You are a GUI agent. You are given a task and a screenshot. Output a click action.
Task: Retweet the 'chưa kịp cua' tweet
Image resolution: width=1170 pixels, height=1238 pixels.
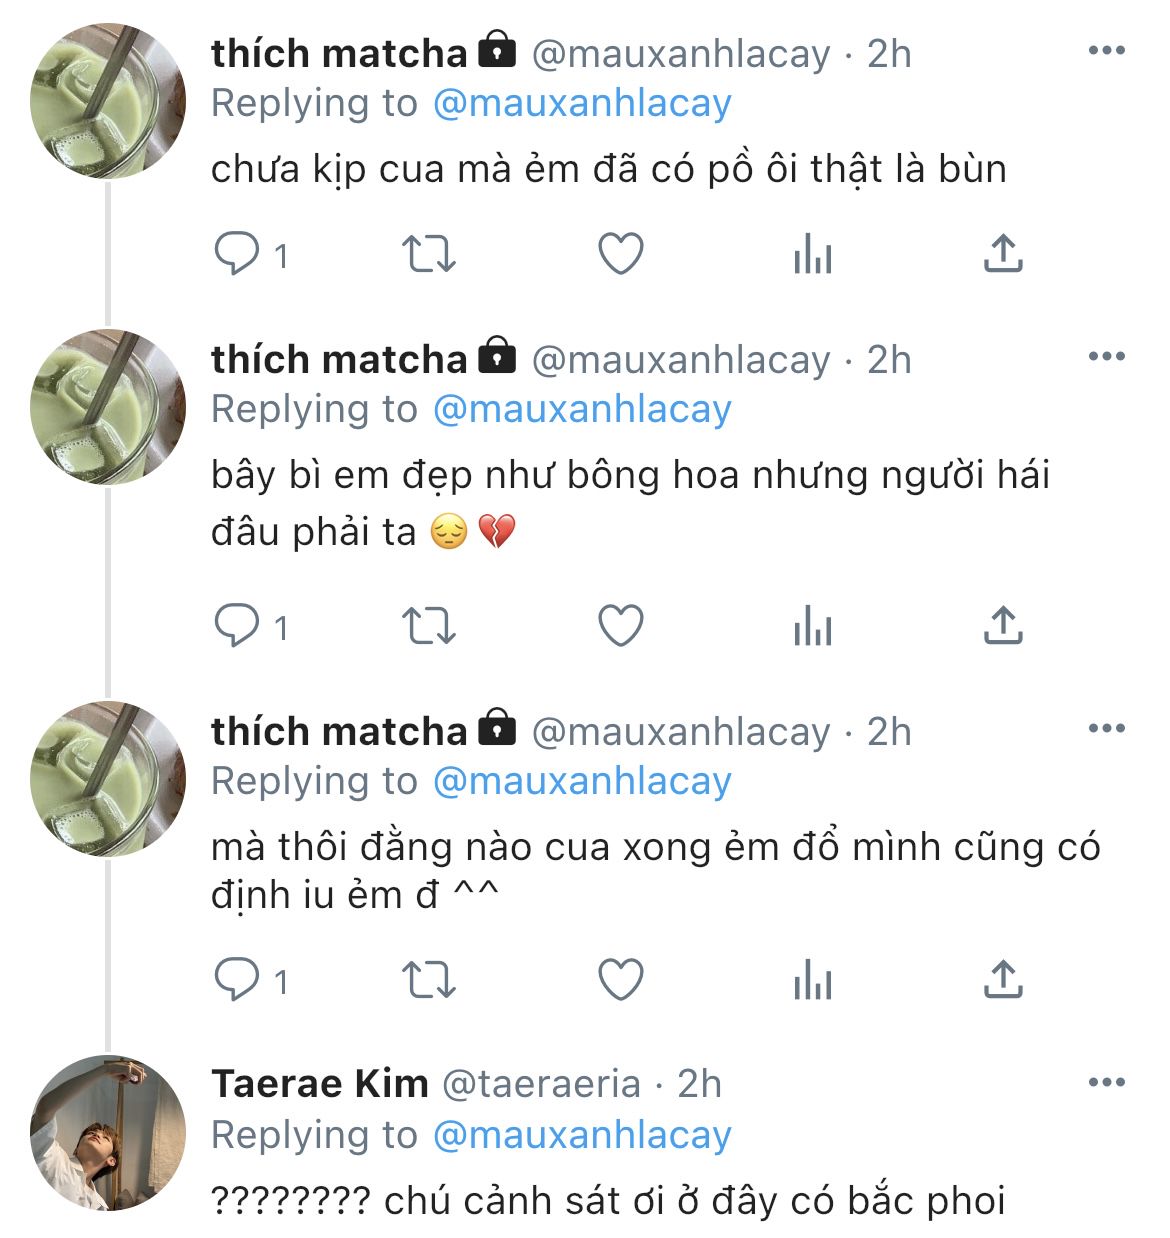tap(429, 254)
